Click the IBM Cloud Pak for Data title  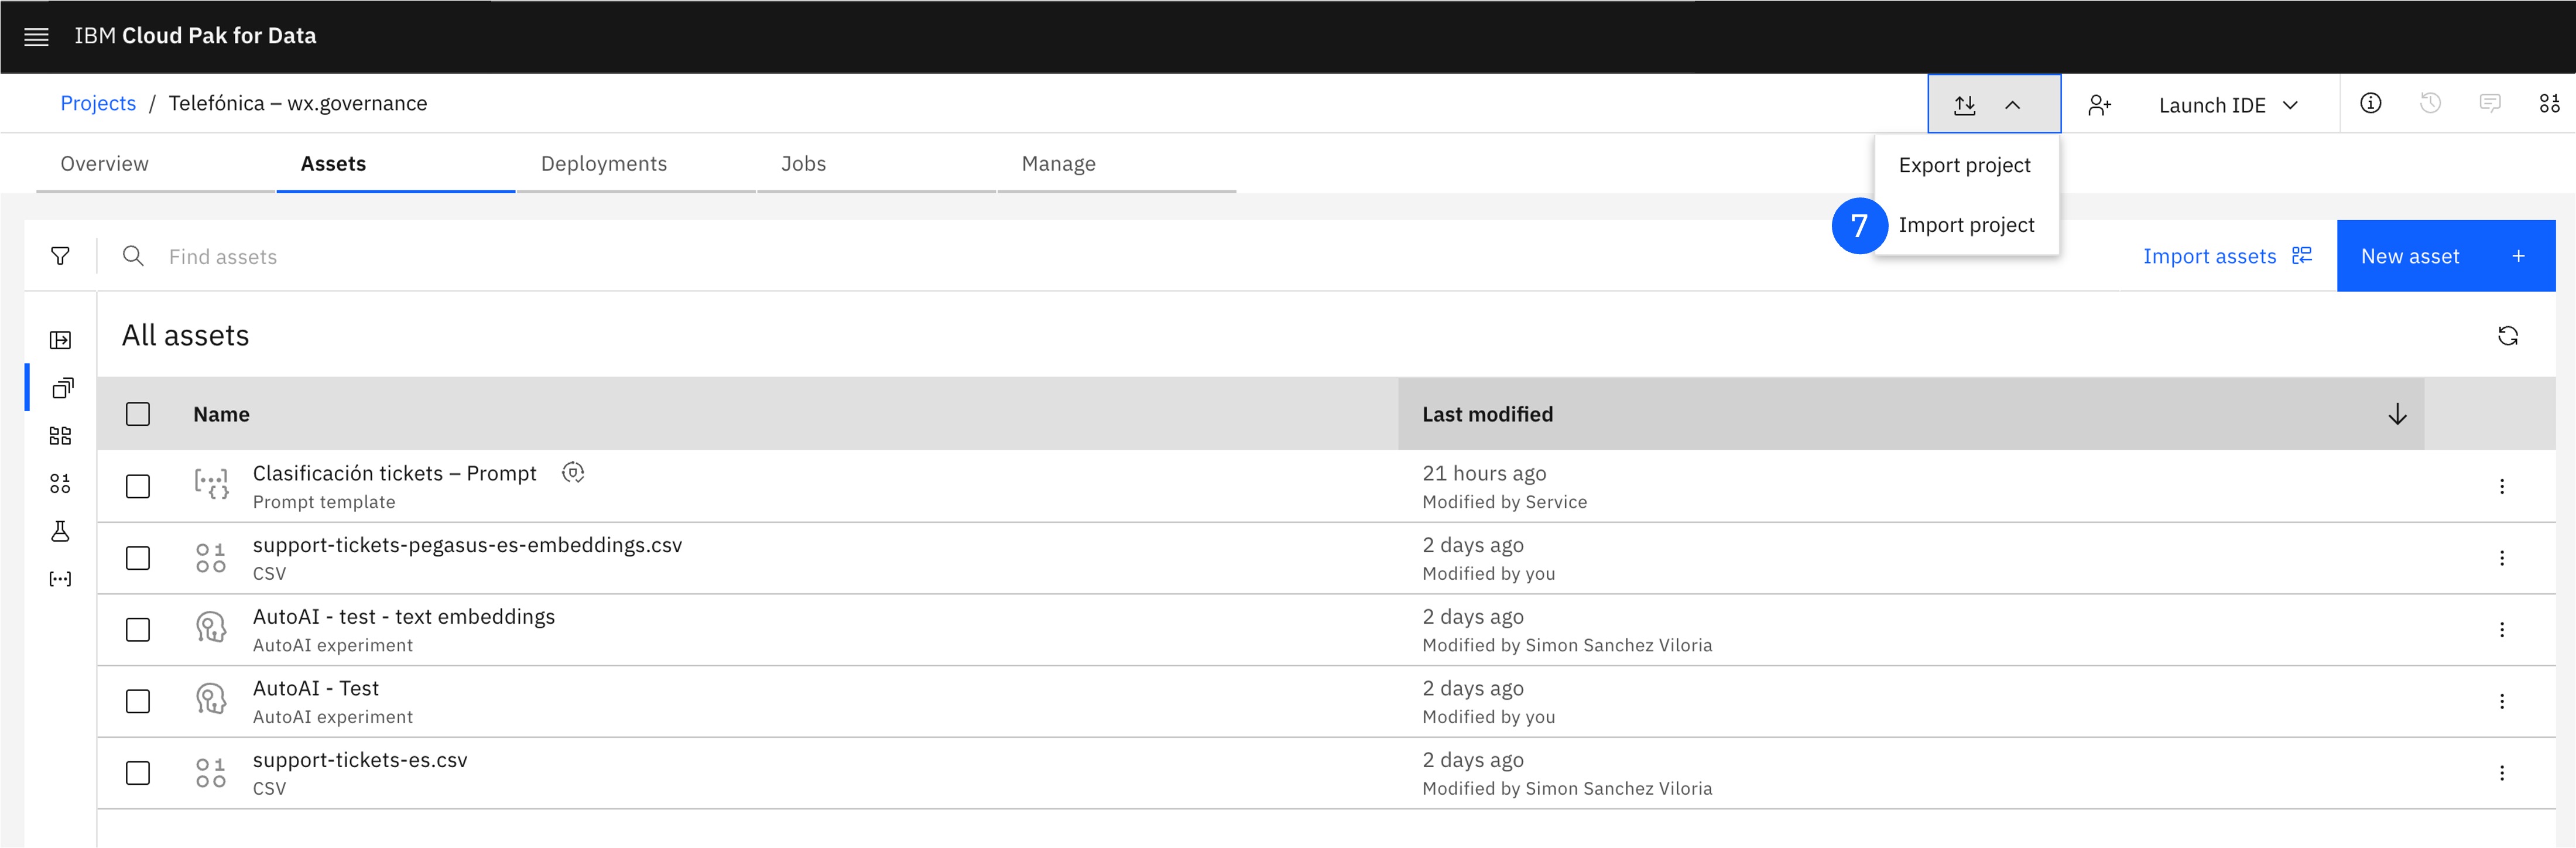195,36
